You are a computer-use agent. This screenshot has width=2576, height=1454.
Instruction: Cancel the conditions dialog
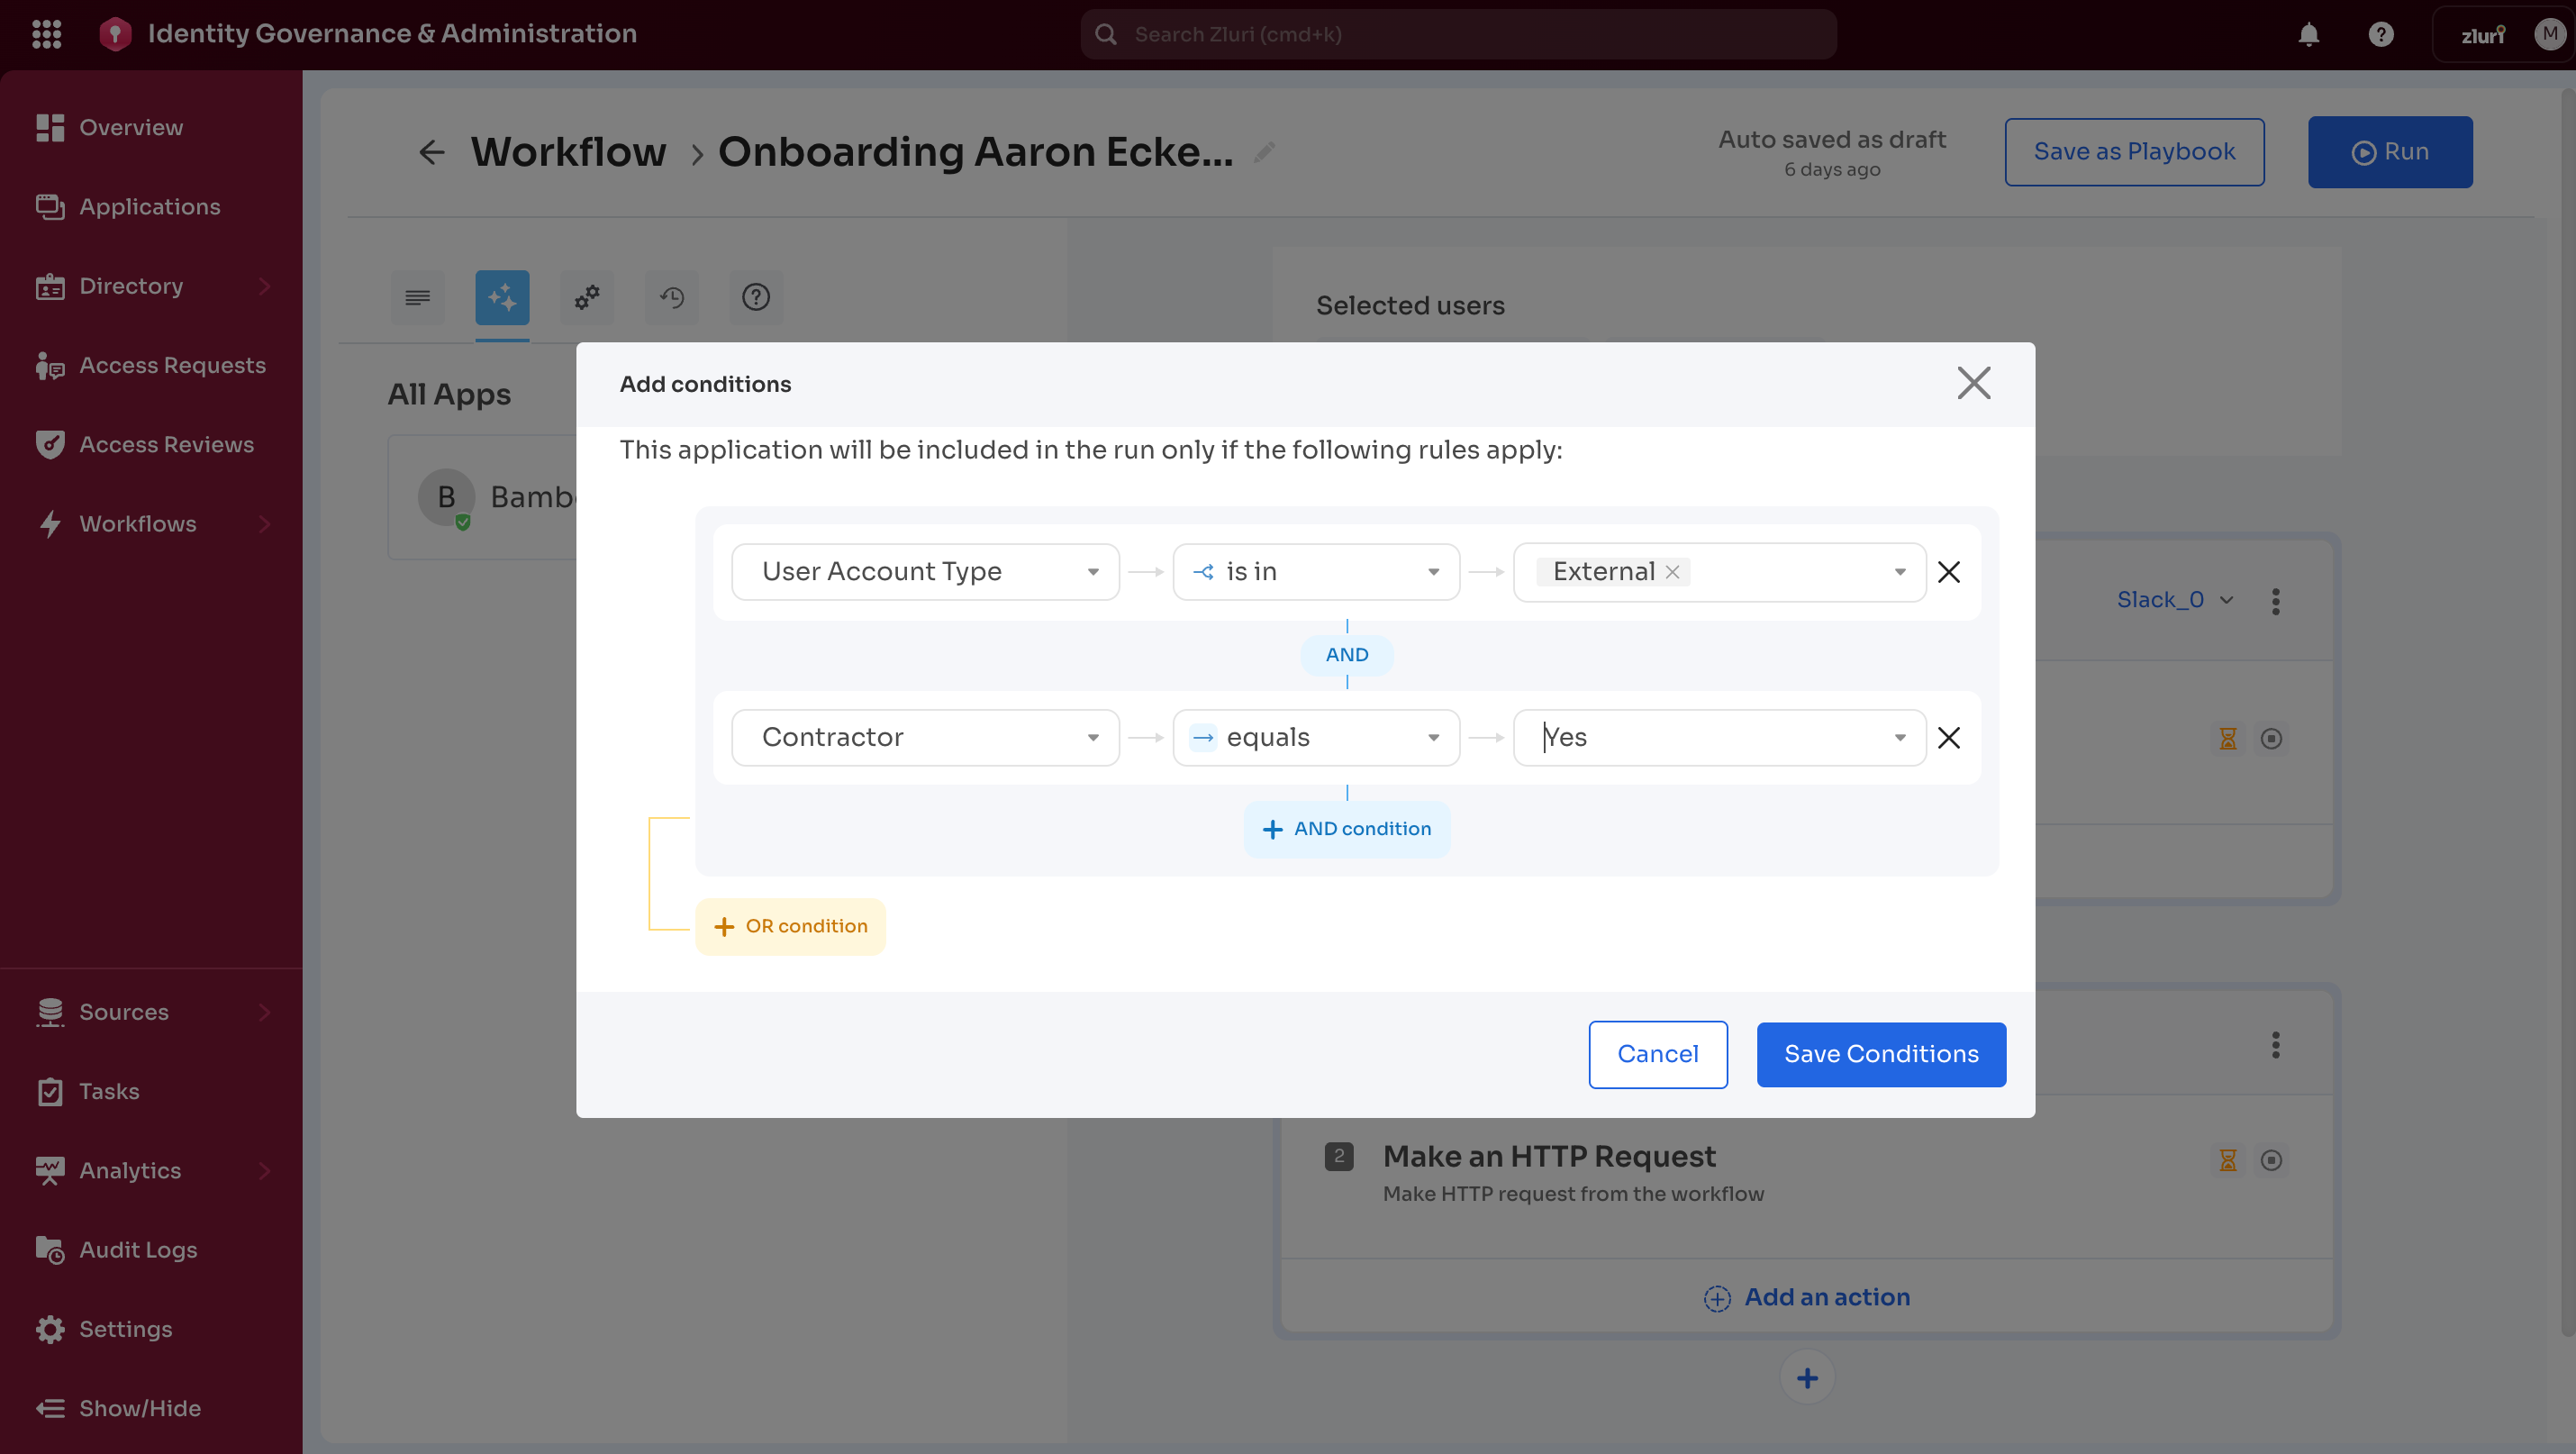pos(1657,1054)
